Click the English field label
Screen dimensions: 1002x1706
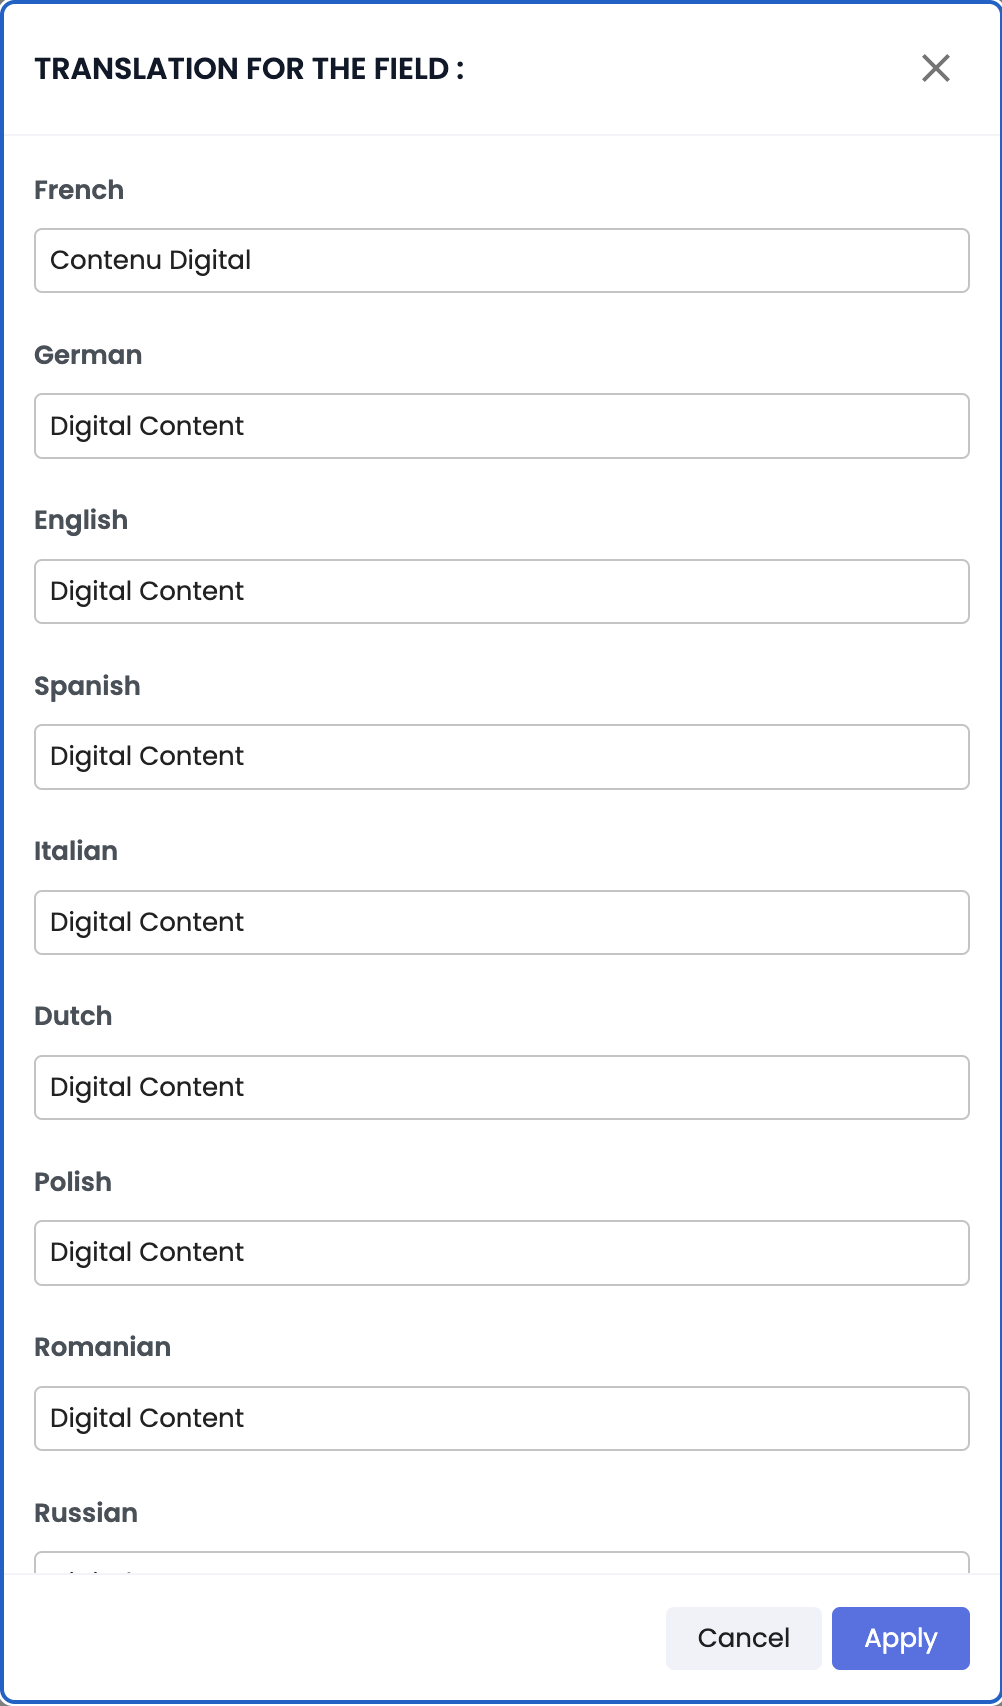[81, 520]
